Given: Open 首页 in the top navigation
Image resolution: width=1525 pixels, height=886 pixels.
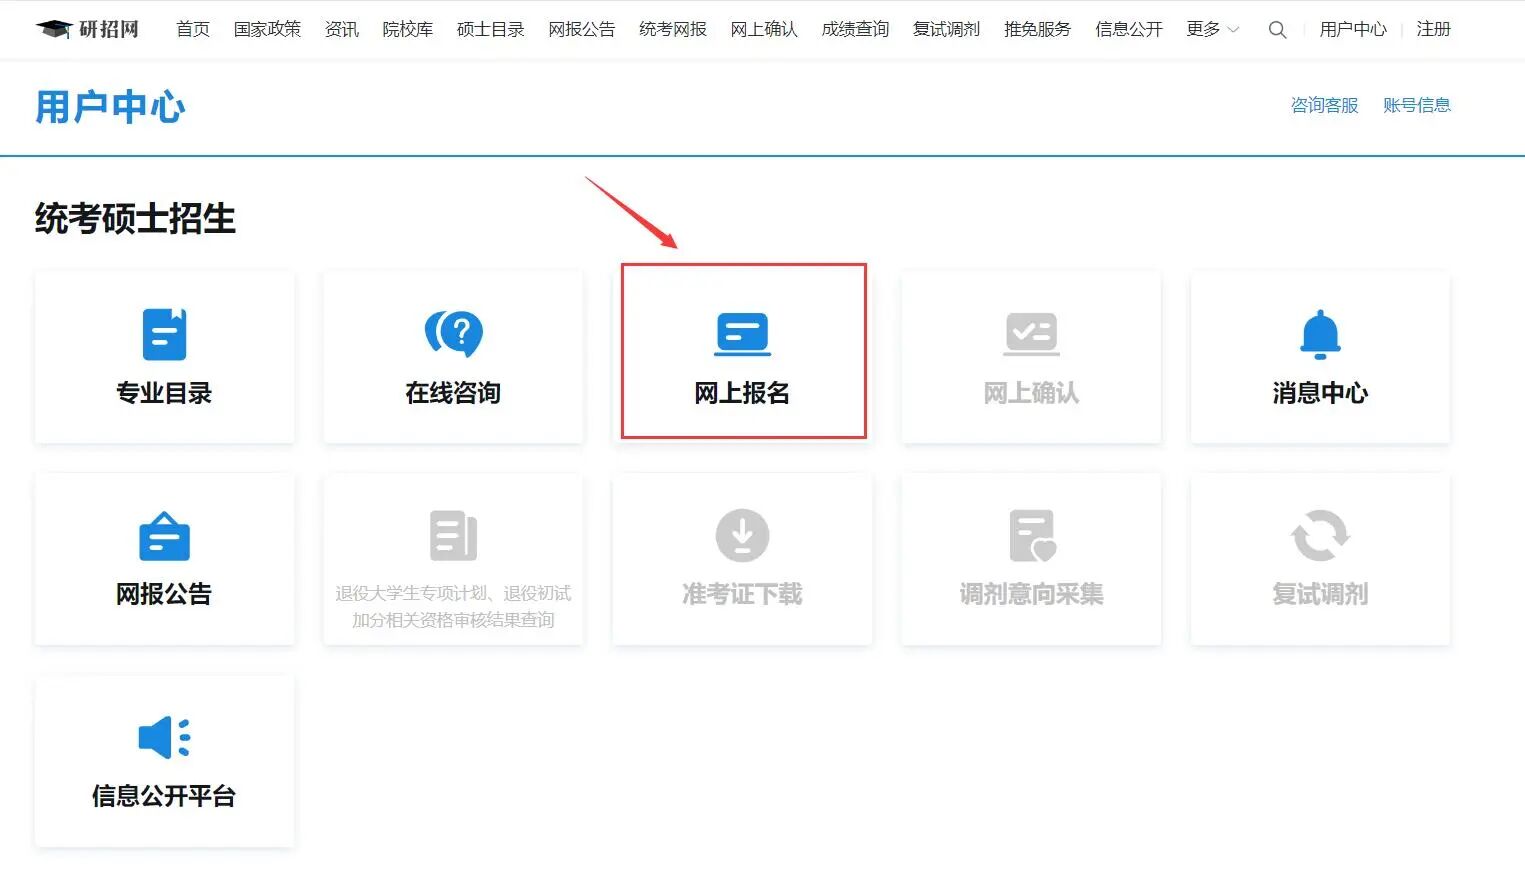Looking at the screenshot, I should (193, 30).
